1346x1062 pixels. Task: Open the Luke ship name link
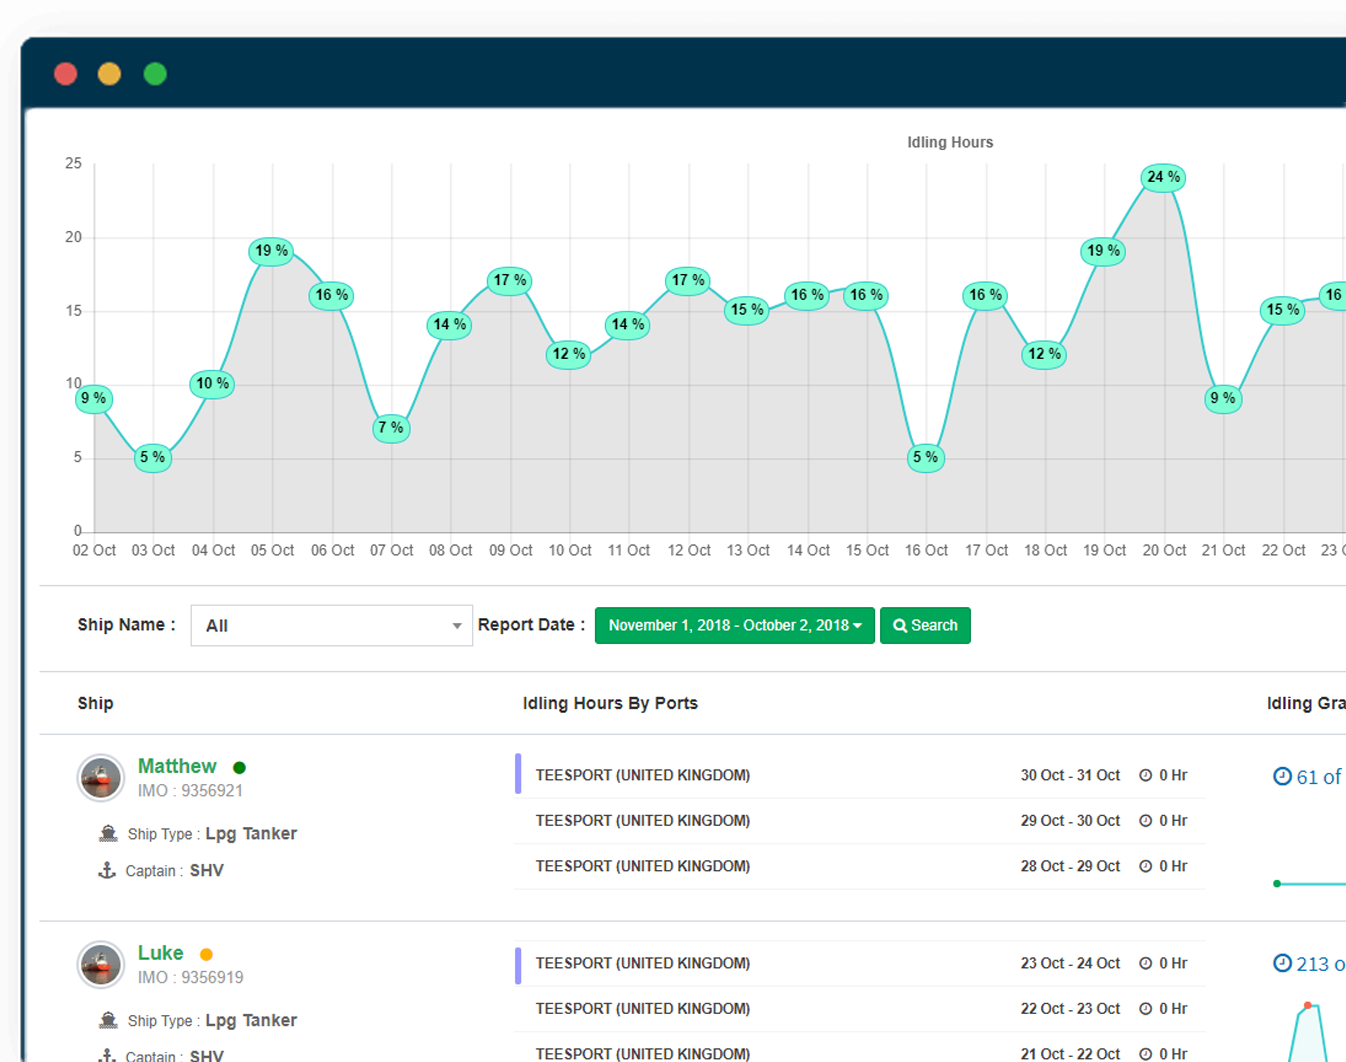click(x=160, y=953)
